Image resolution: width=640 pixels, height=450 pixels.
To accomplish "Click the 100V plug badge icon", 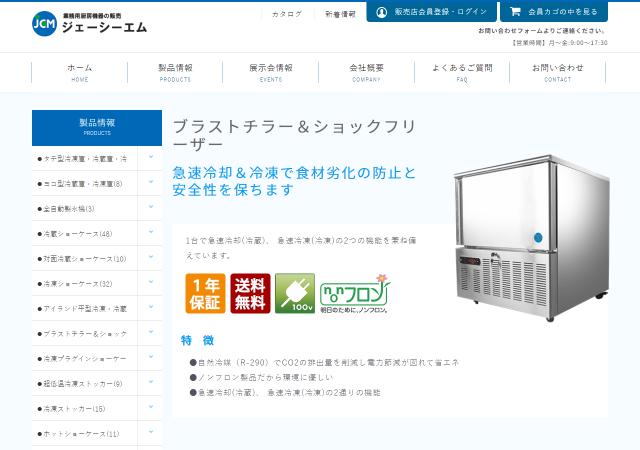I will pyautogui.click(x=295, y=294).
